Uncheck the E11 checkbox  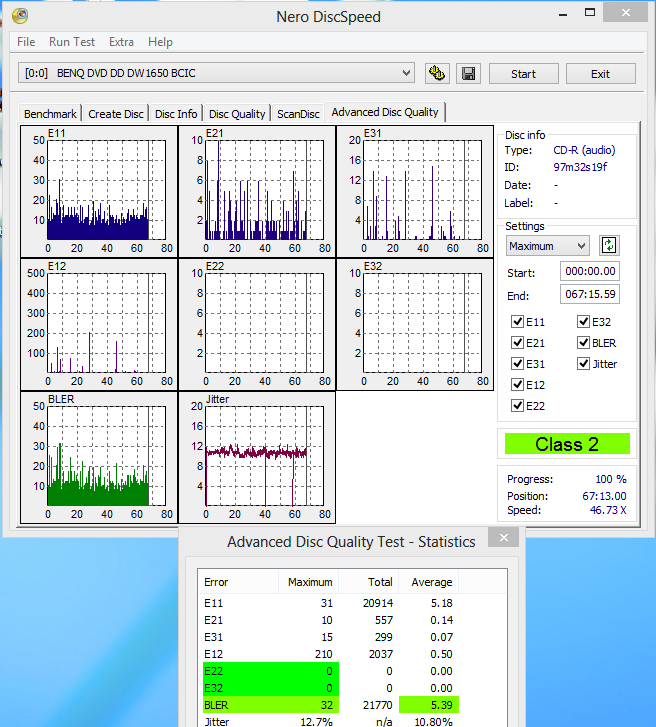[517, 322]
